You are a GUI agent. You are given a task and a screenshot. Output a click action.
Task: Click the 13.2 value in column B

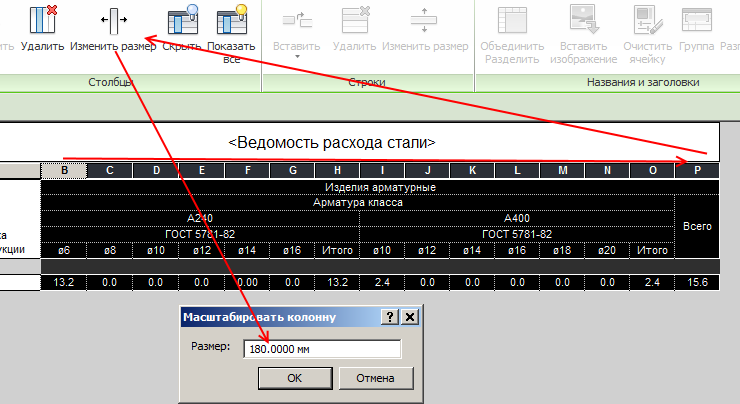64,282
